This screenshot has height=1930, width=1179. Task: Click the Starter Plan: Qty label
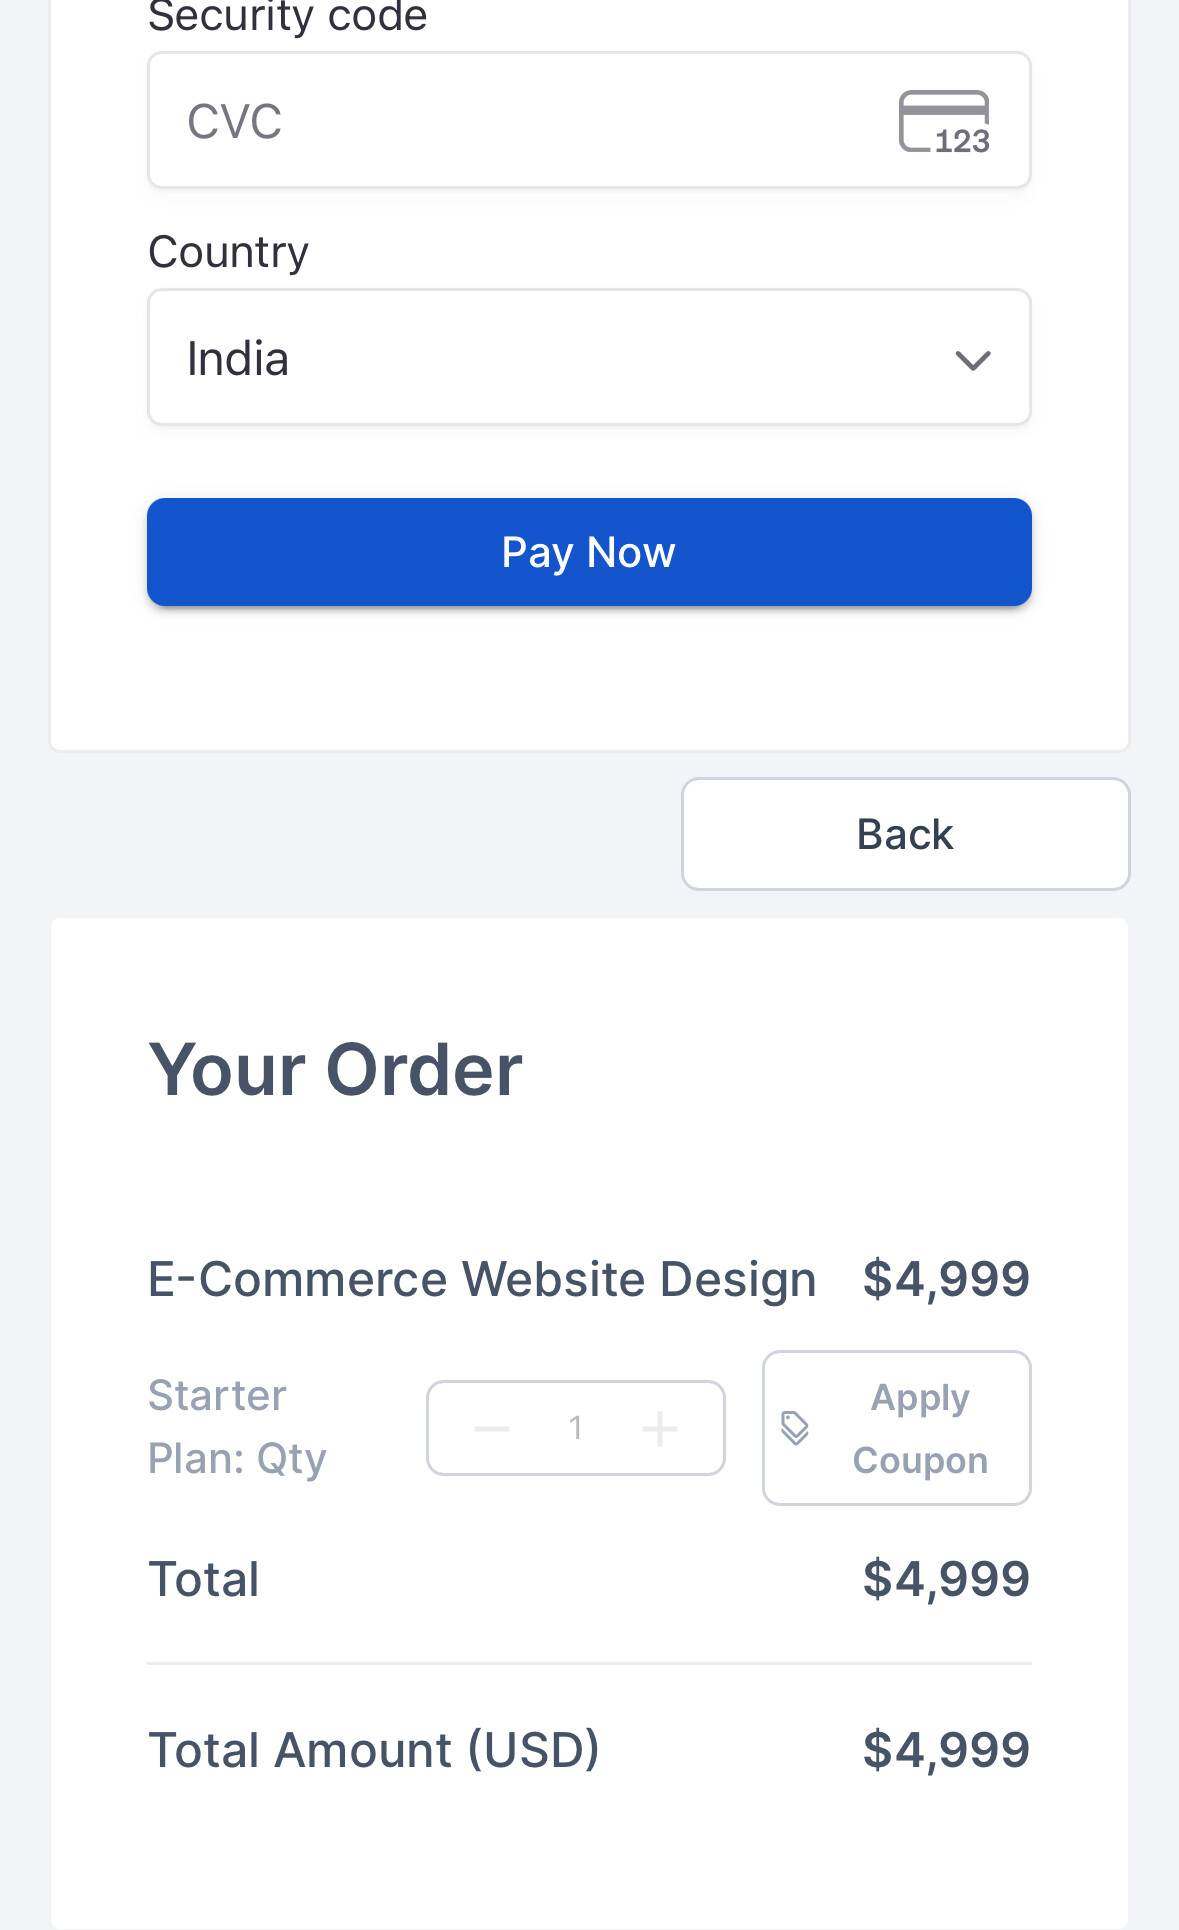click(237, 1427)
